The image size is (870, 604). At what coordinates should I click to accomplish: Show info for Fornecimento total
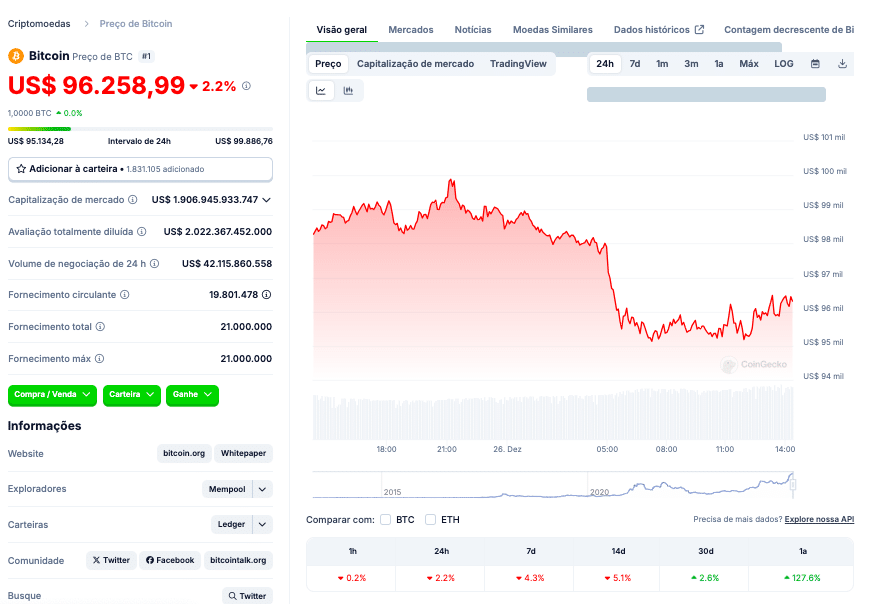coord(100,327)
